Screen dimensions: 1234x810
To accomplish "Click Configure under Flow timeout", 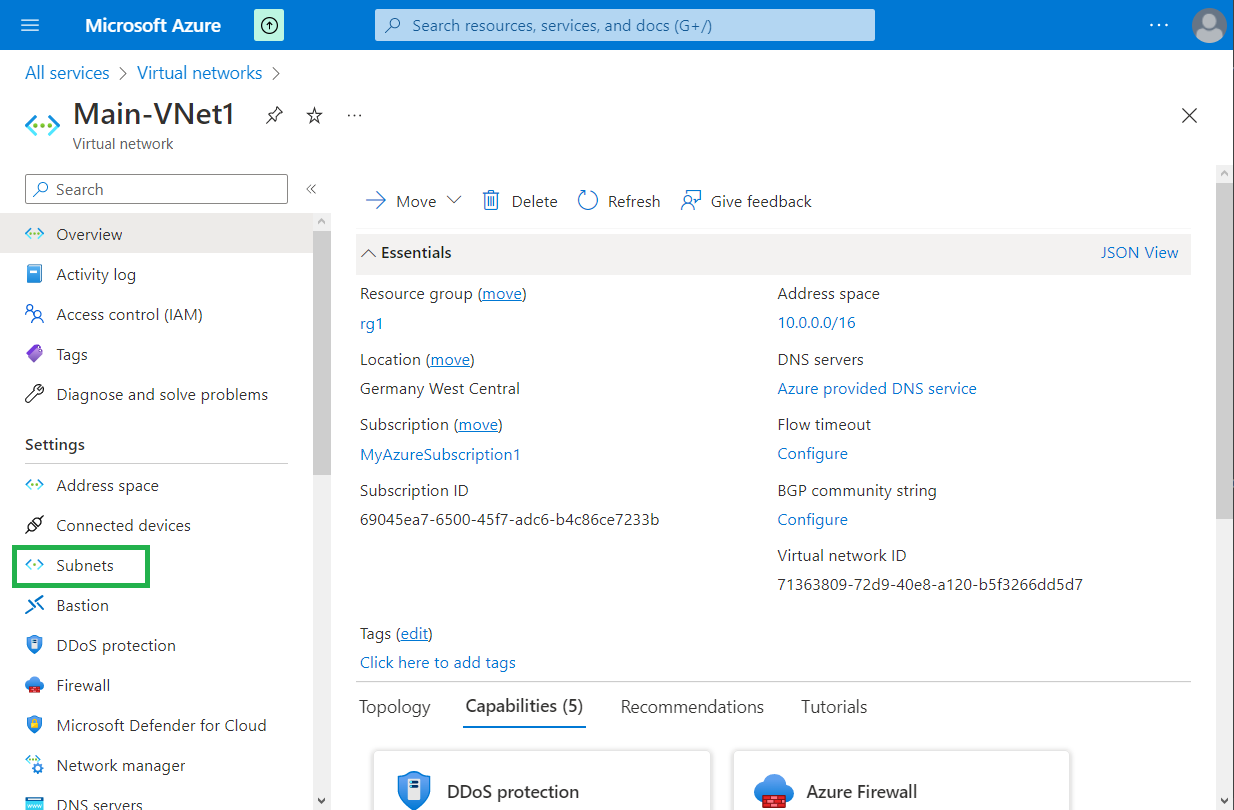I will pos(813,454).
